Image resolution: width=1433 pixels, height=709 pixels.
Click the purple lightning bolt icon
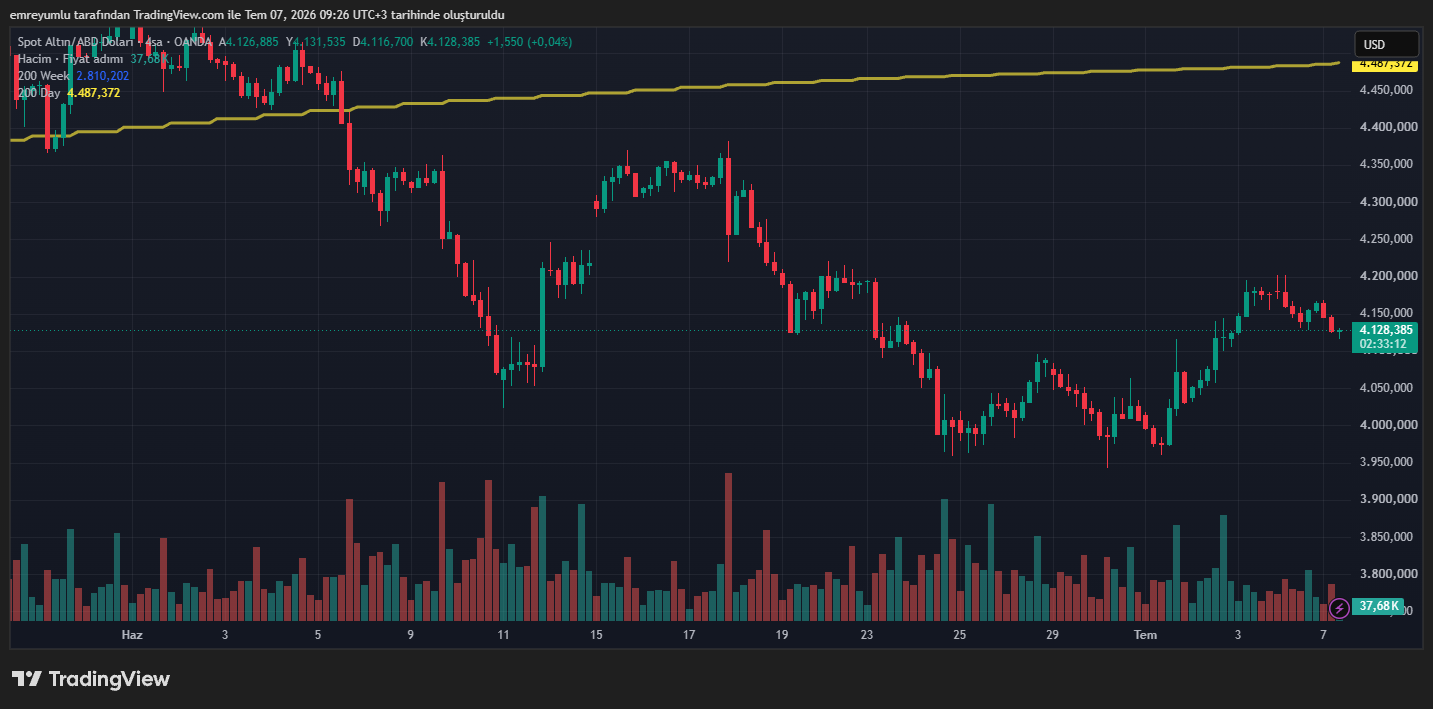click(1339, 607)
